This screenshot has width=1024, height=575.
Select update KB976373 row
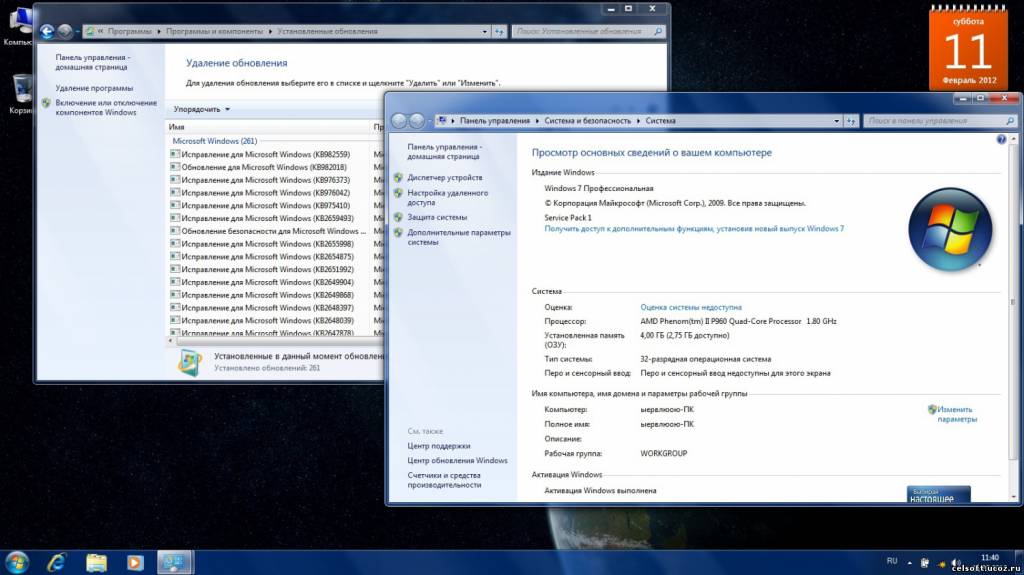pyautogui.click(x=266, y=180)
